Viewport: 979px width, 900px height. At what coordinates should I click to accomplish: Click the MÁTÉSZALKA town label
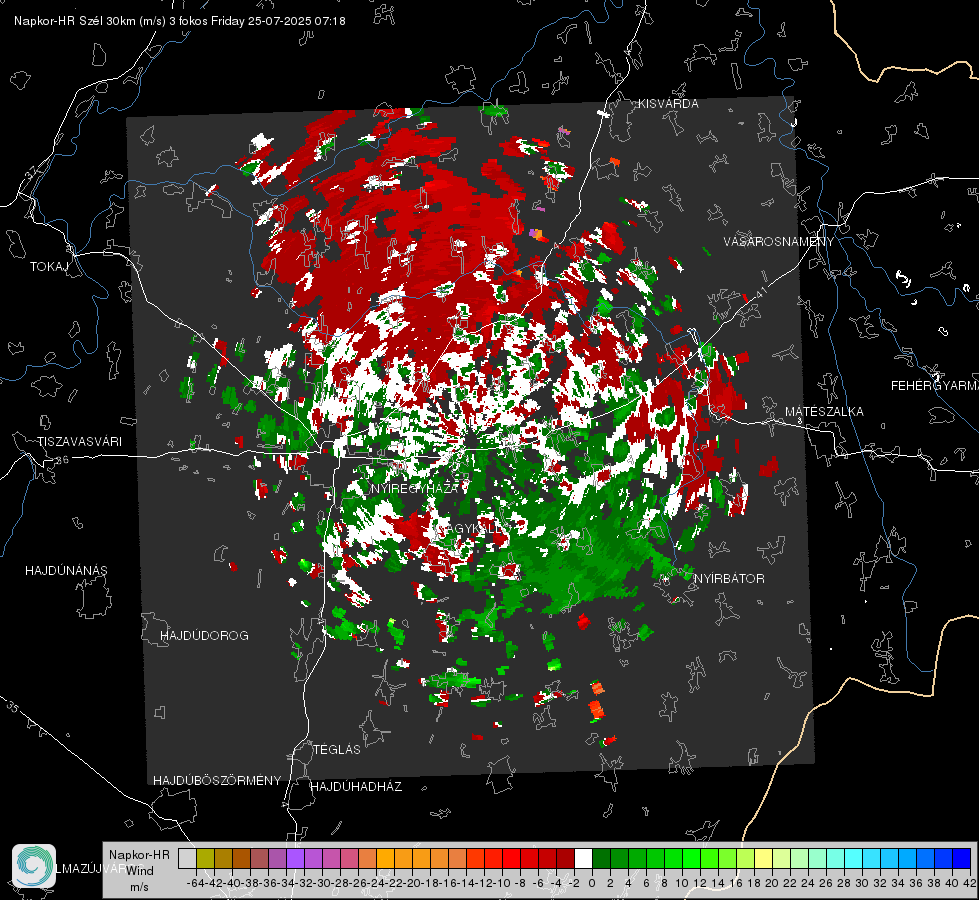824,412
